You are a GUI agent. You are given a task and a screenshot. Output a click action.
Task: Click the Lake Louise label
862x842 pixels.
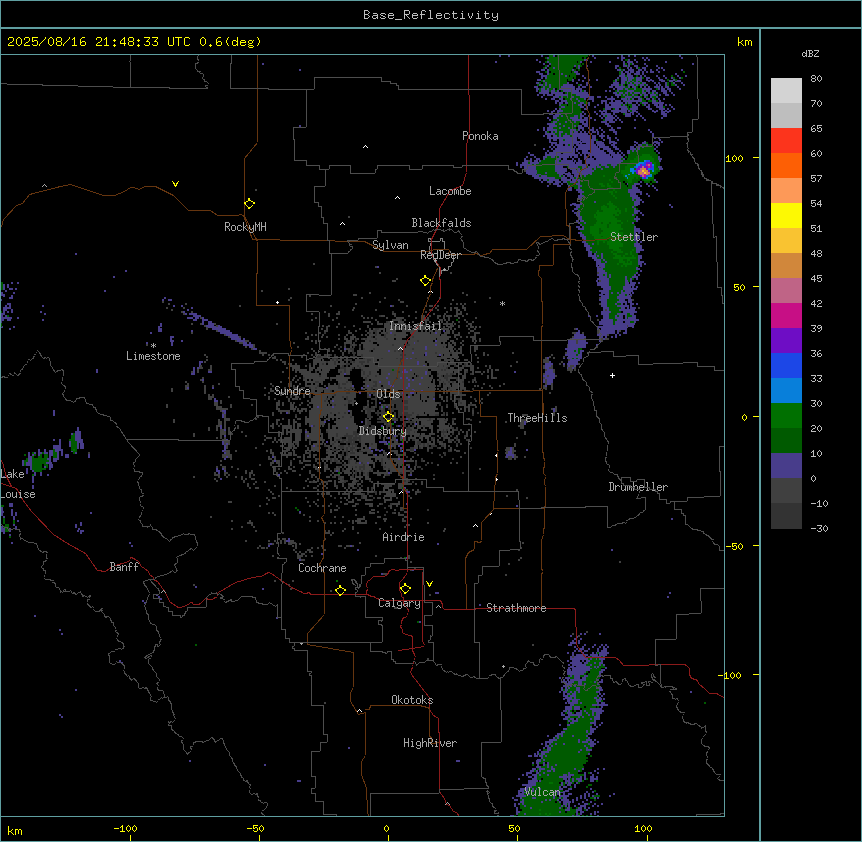click(x=18, y=484)
